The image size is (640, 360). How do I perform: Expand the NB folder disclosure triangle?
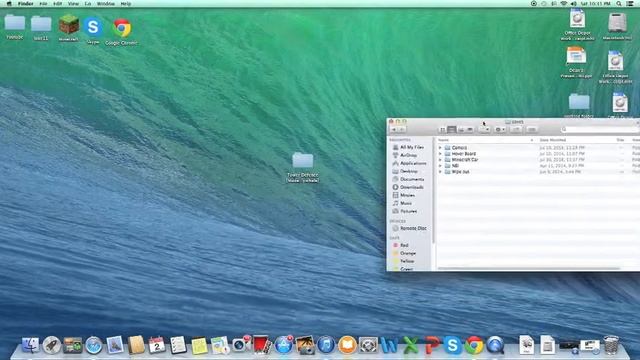tap(440, 166)
